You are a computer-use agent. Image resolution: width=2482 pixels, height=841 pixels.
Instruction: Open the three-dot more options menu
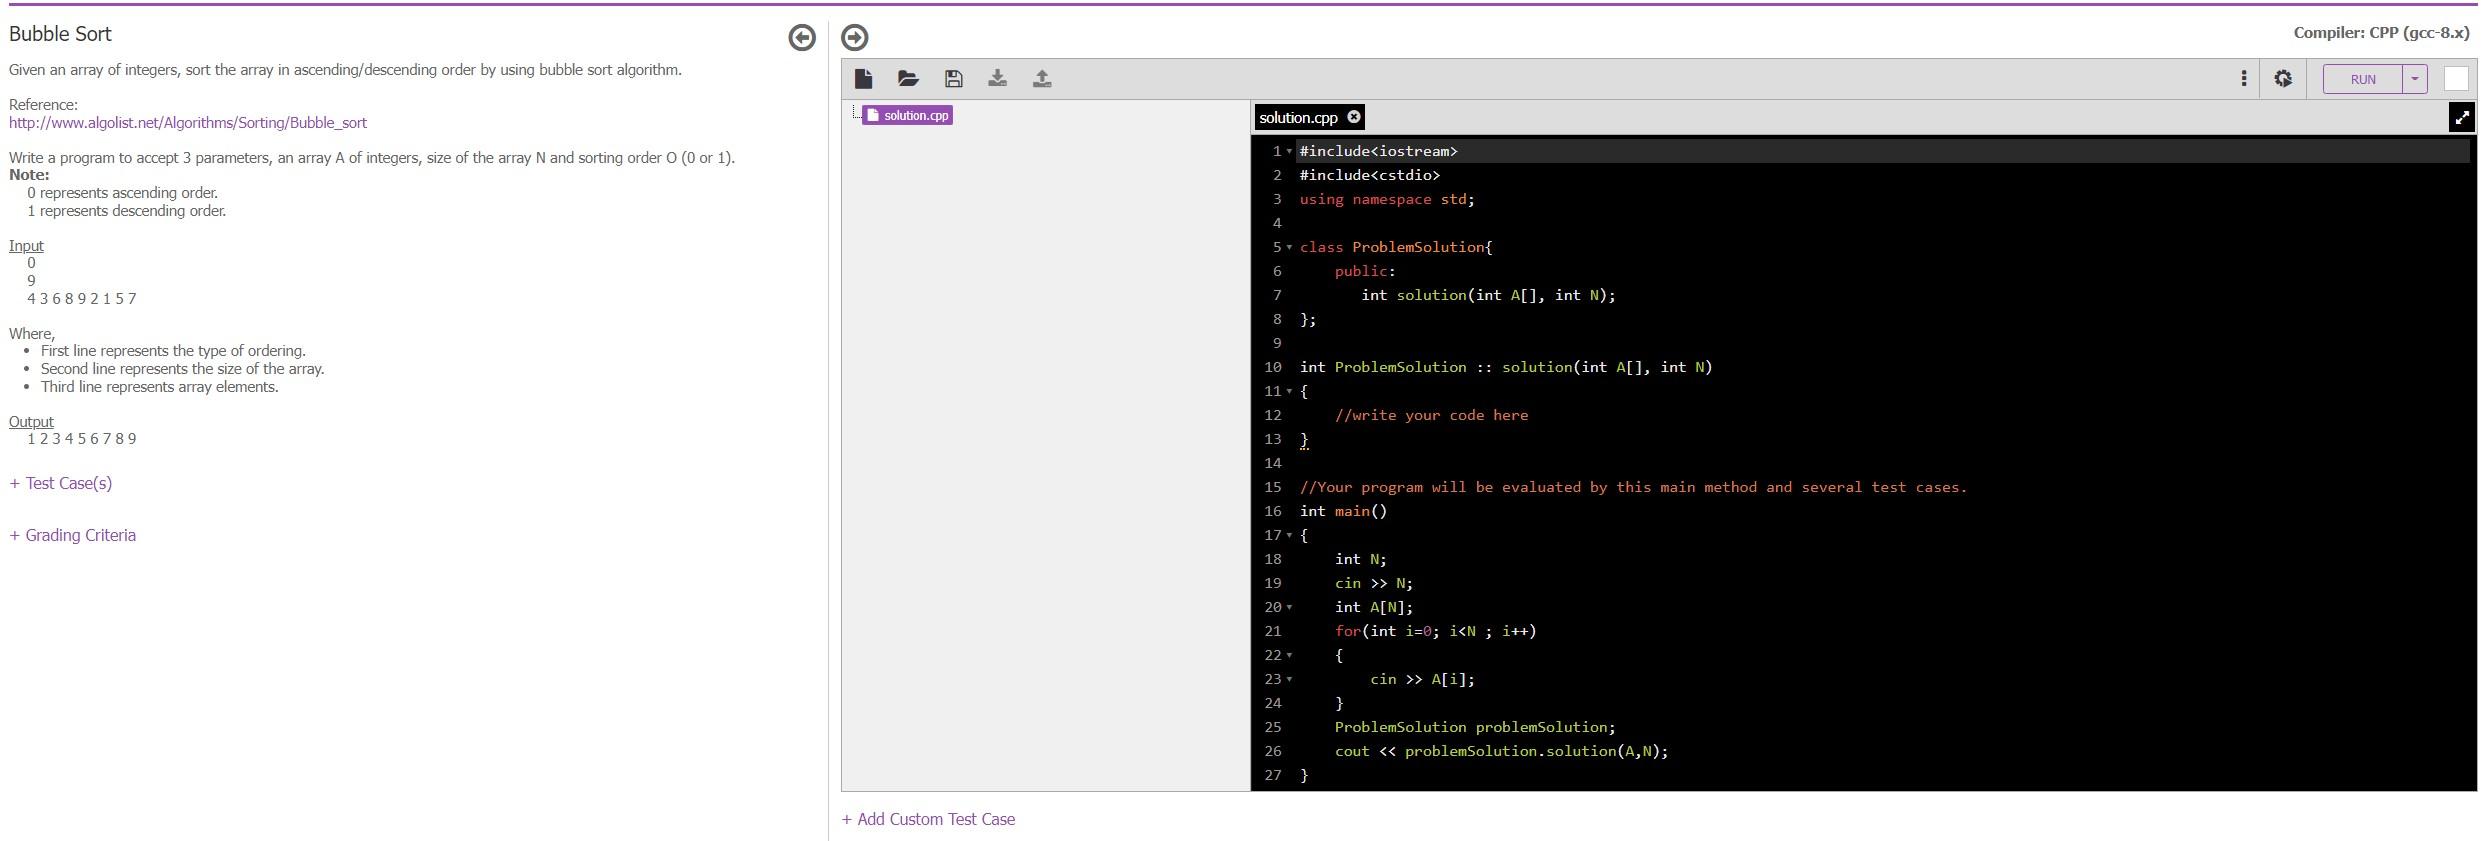click(x=2244, y=79)
